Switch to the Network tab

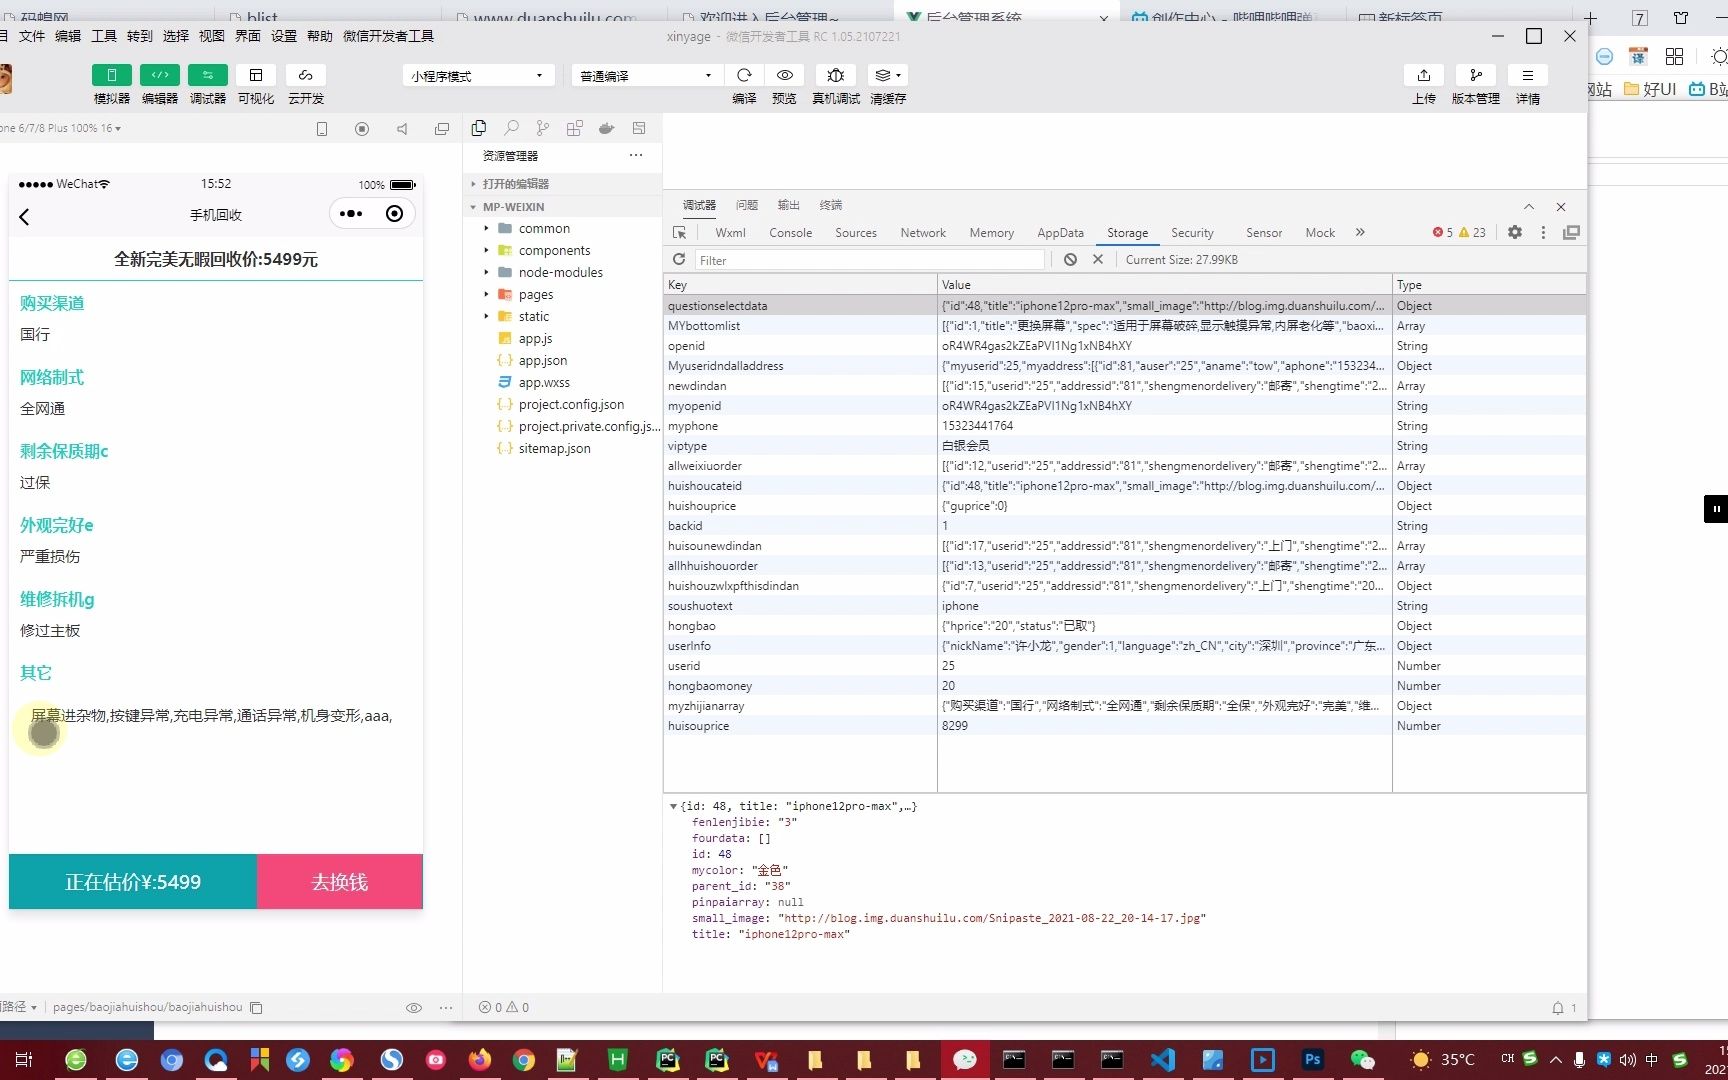click(922, 233)
